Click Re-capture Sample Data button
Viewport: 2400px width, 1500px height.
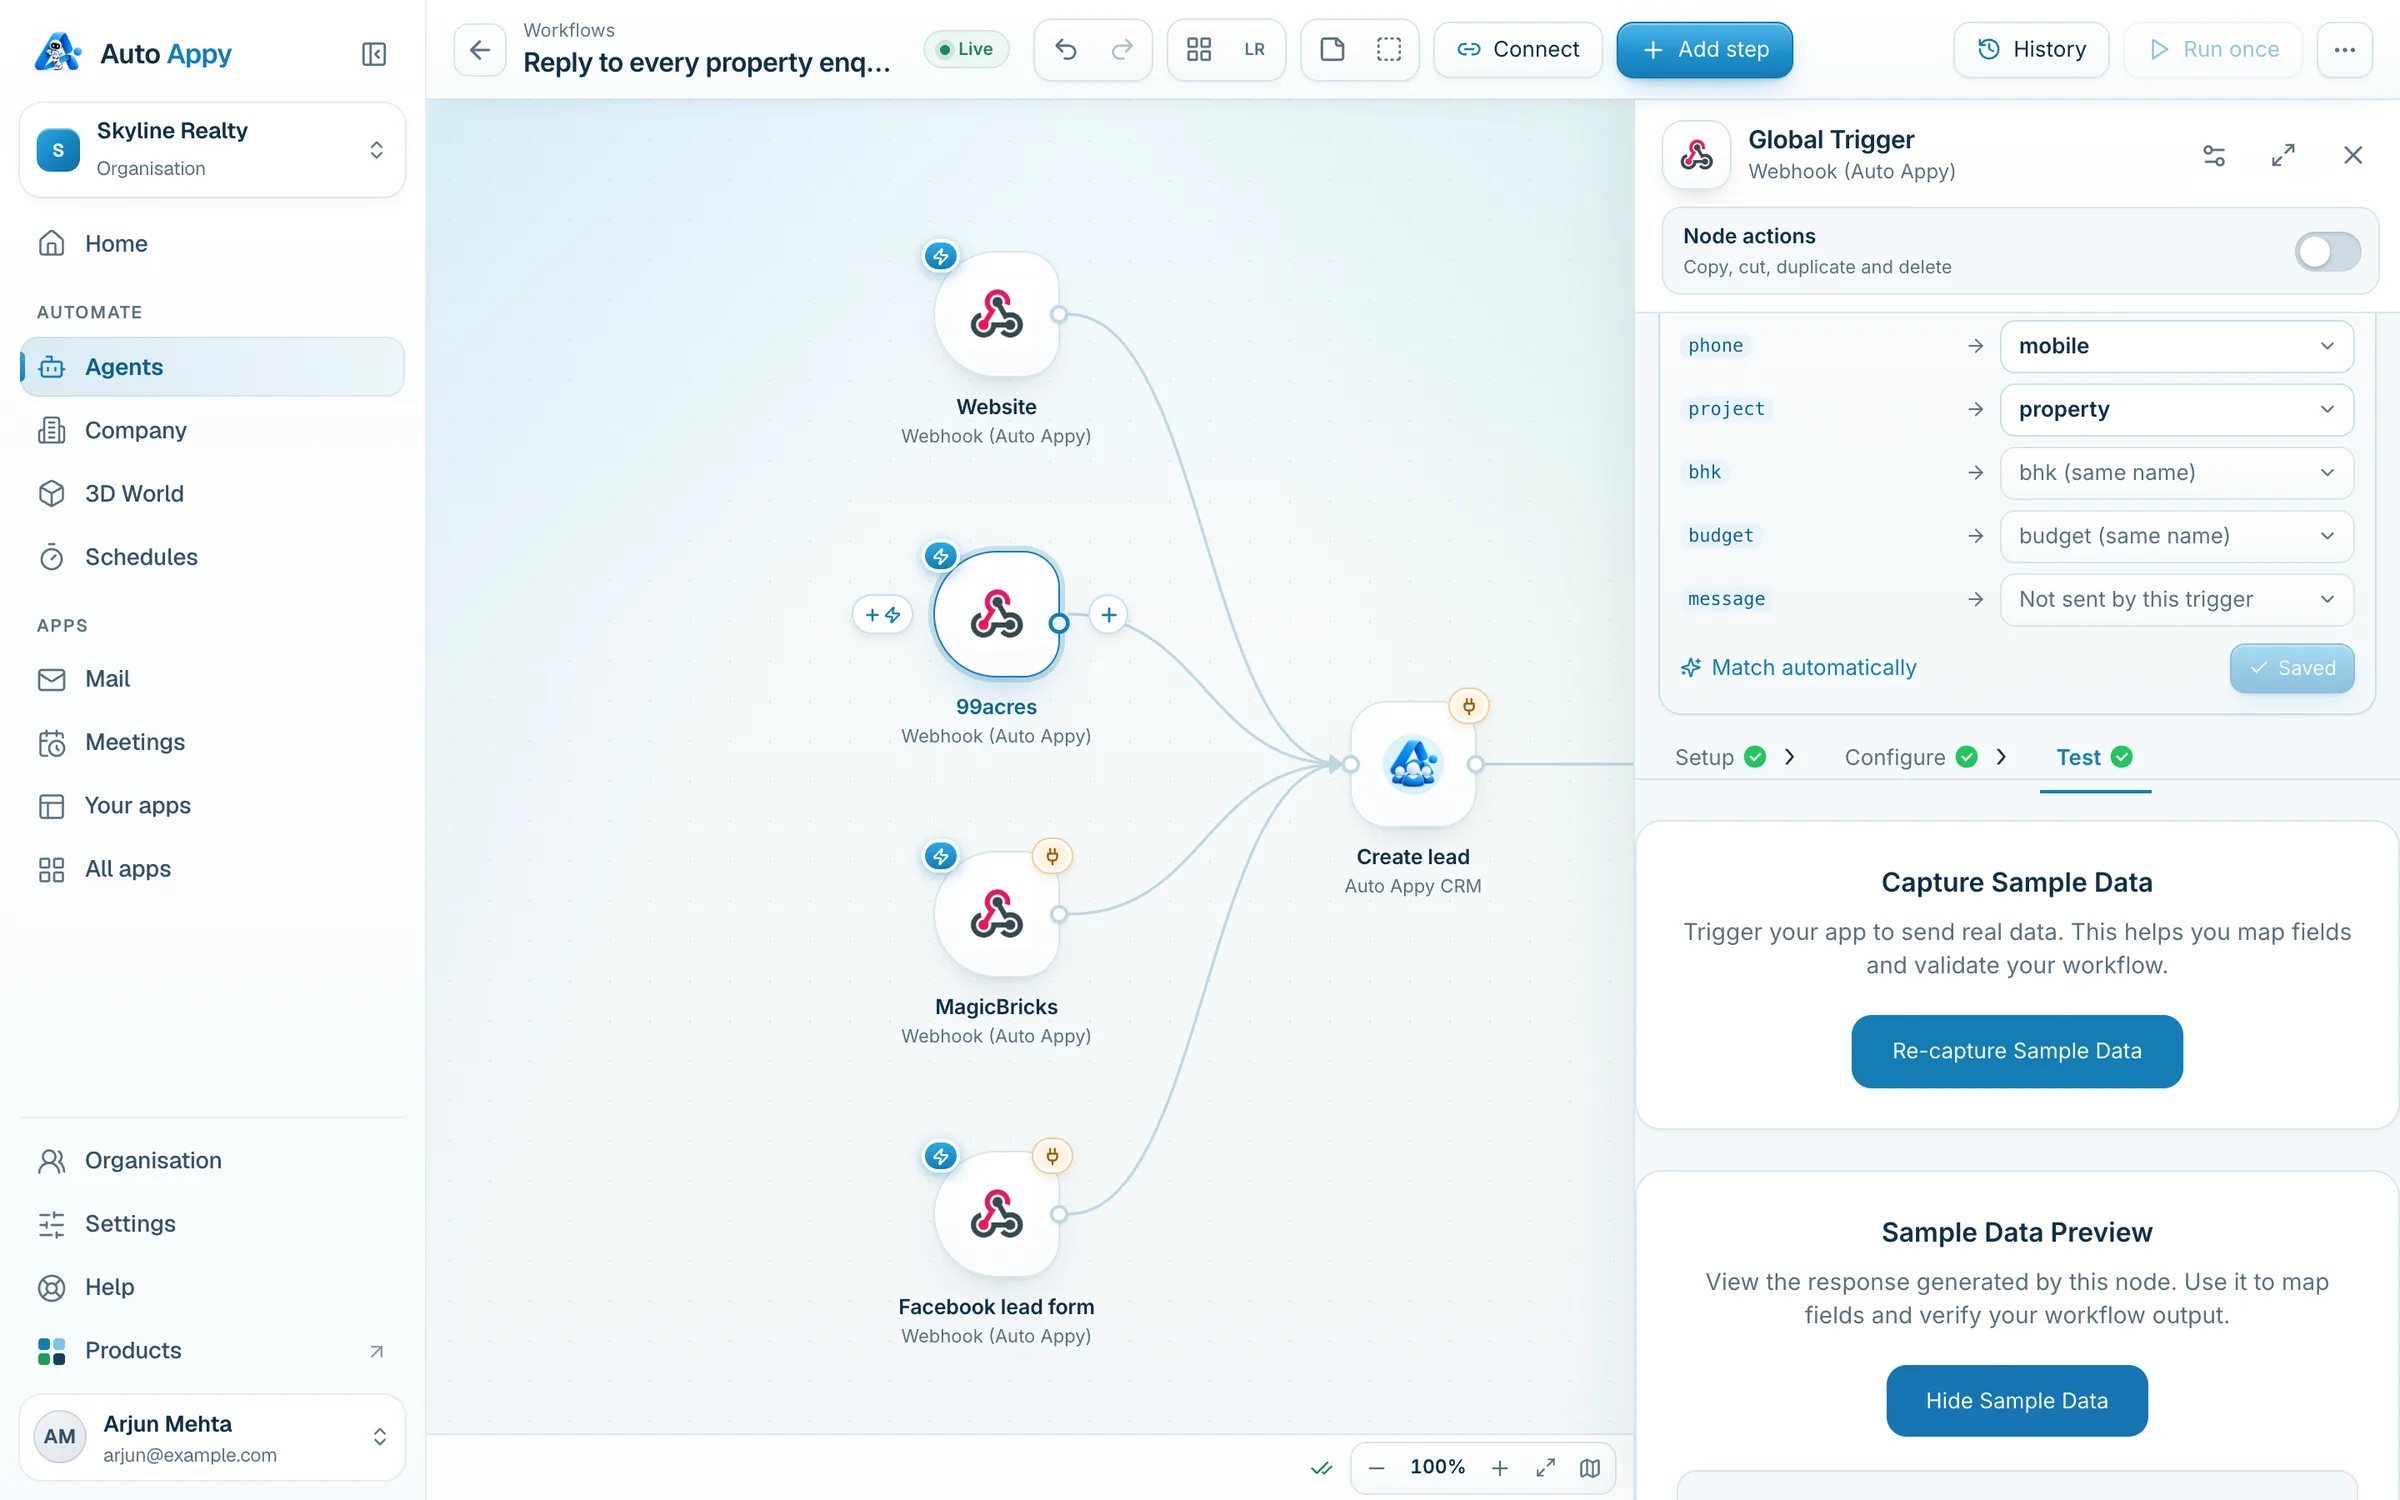pos(2016,1051)
